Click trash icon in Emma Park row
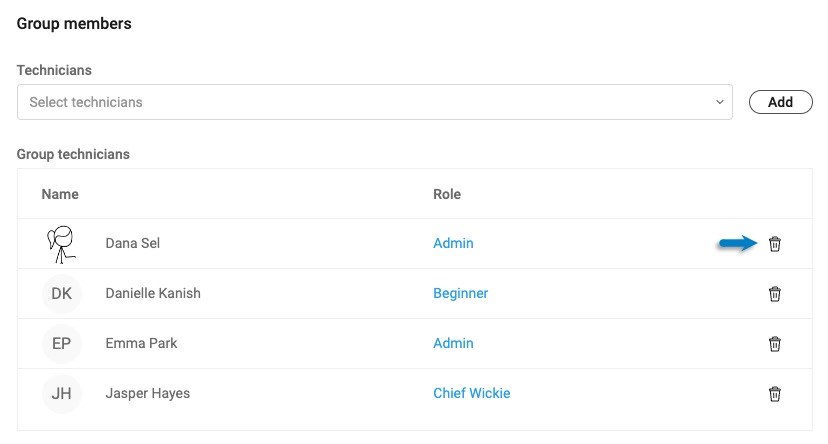Image resolution: width=828 pixels, height=444 pixels. coord(774,344)
